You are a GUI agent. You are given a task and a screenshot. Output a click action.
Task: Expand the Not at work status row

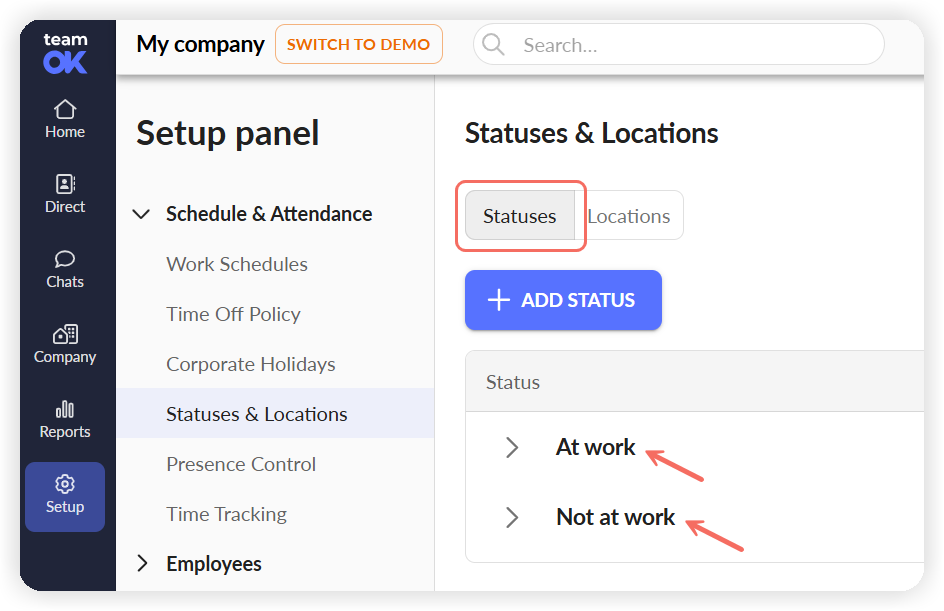tap(512, 517)
